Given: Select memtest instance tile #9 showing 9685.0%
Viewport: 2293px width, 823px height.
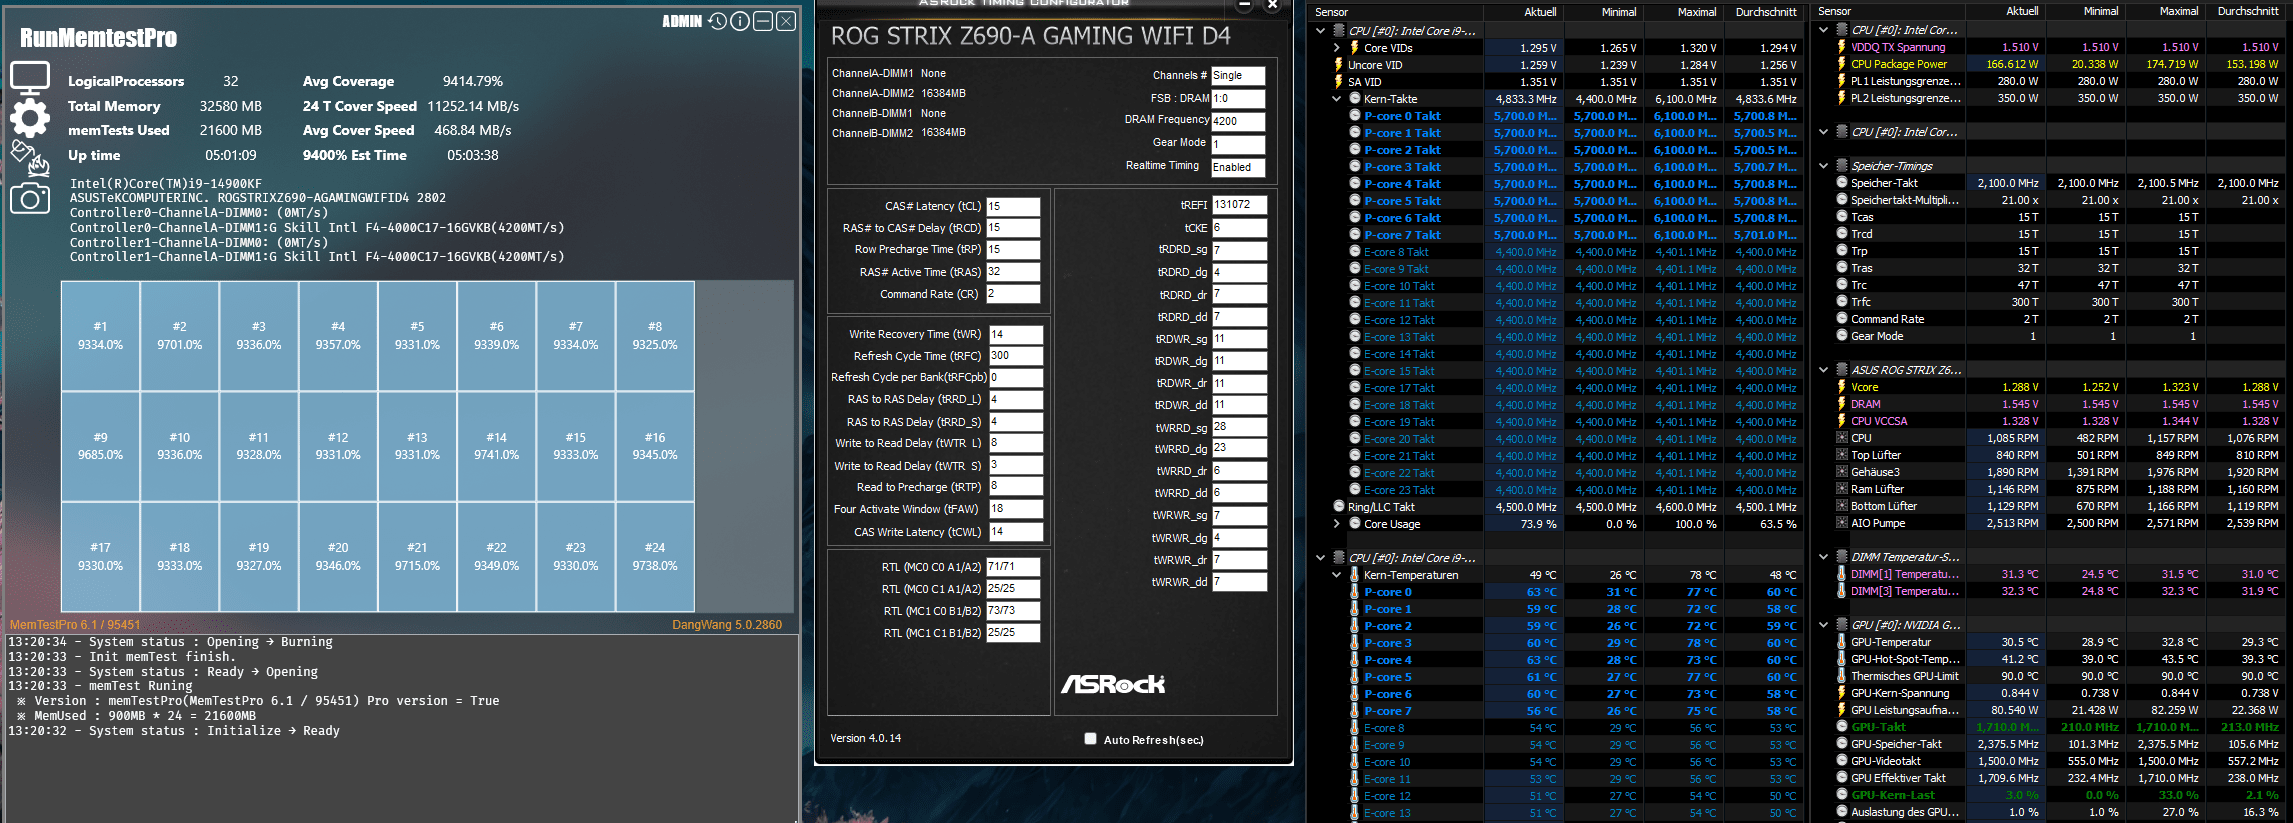Looking at the screenshot, I should coord(101,446).
